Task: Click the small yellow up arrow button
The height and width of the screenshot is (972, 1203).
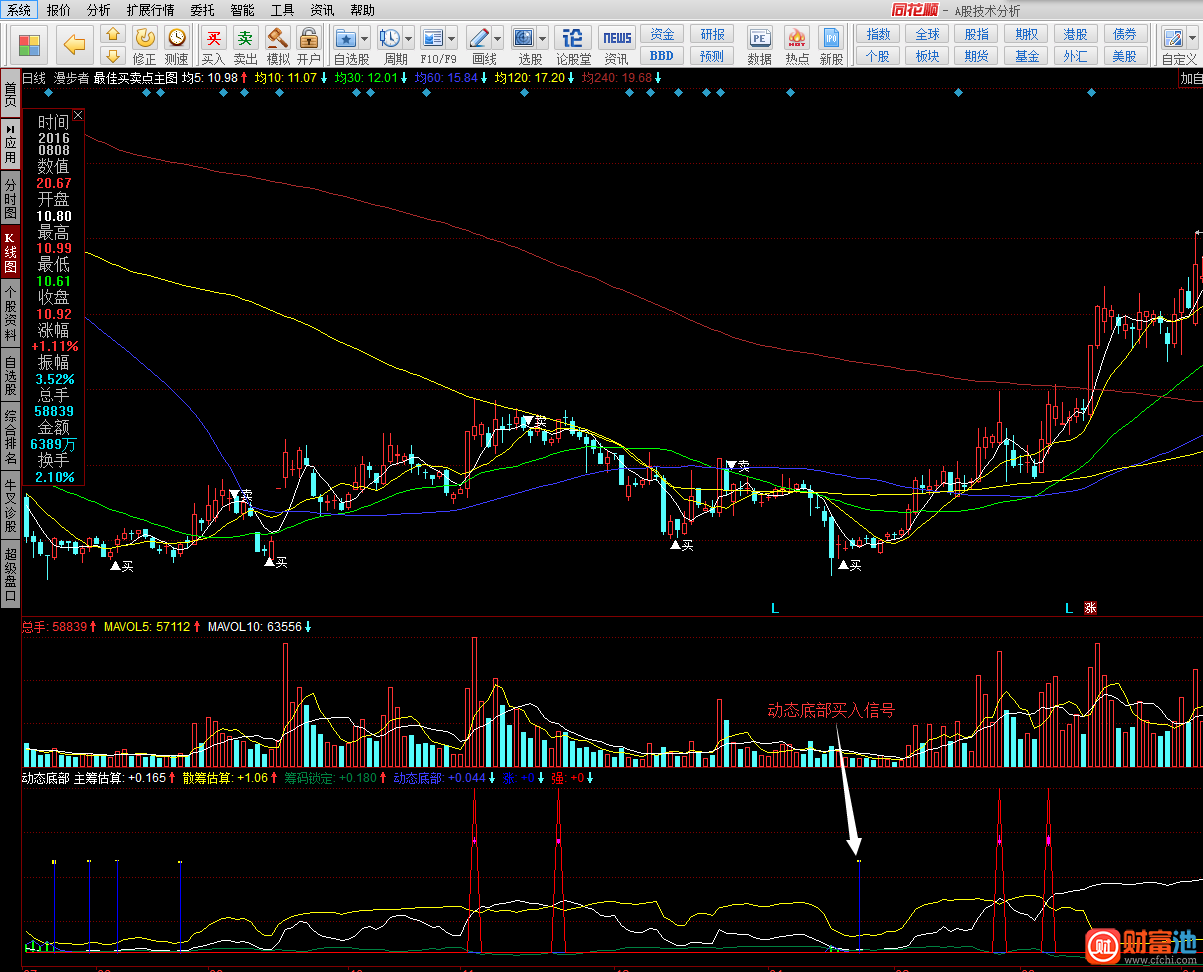Action: coord(113,36)
